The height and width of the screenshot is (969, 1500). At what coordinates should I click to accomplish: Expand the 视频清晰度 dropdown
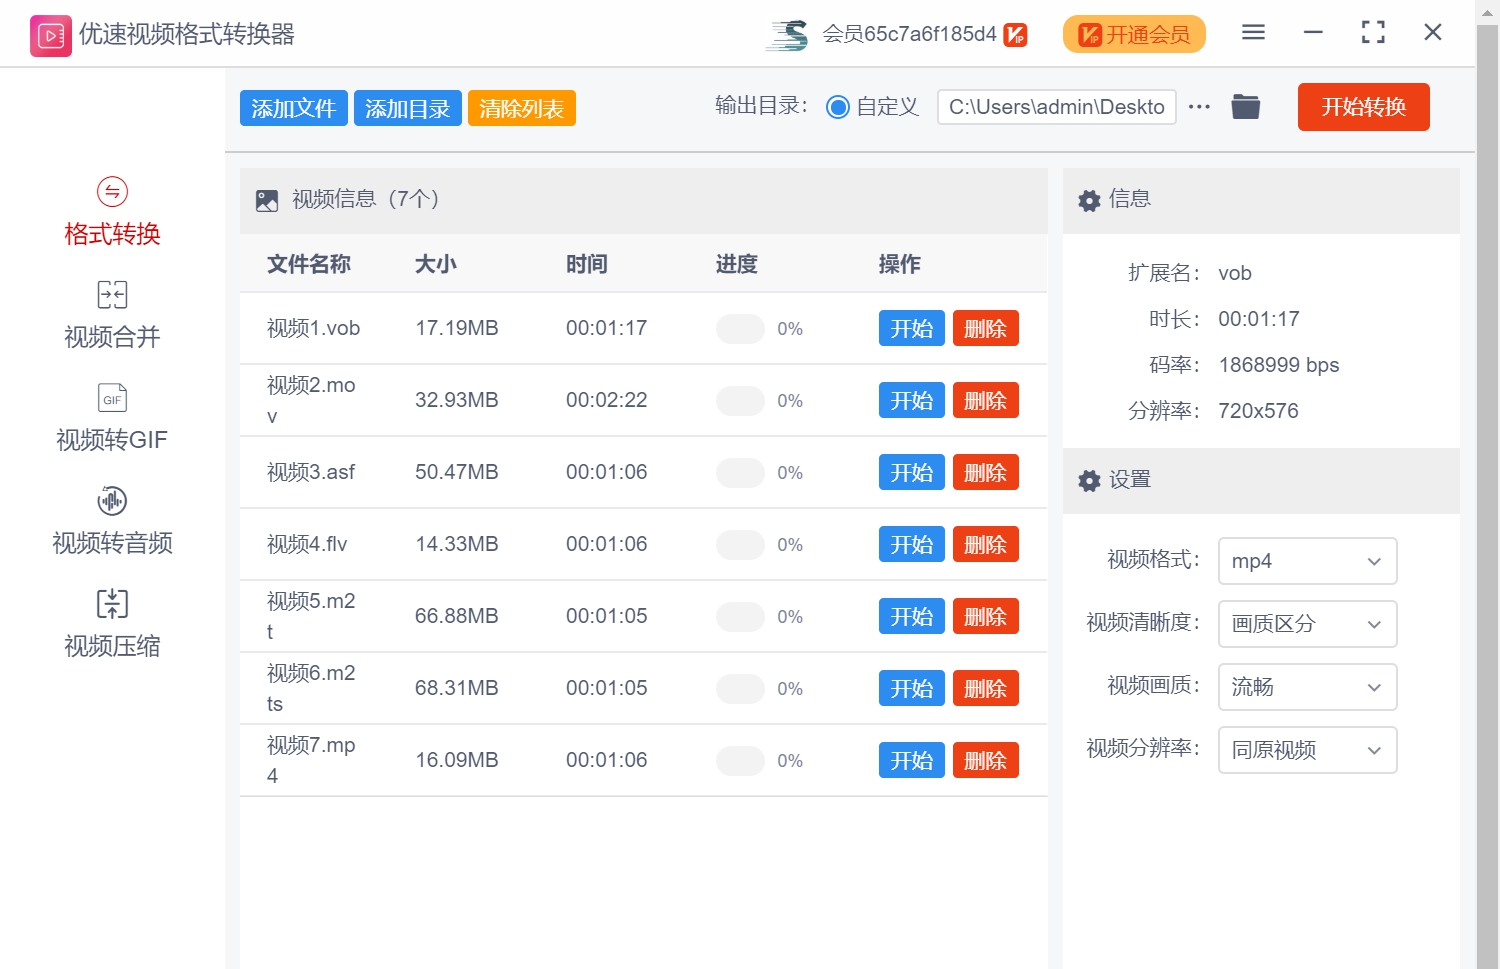(x=1307, y=624)
